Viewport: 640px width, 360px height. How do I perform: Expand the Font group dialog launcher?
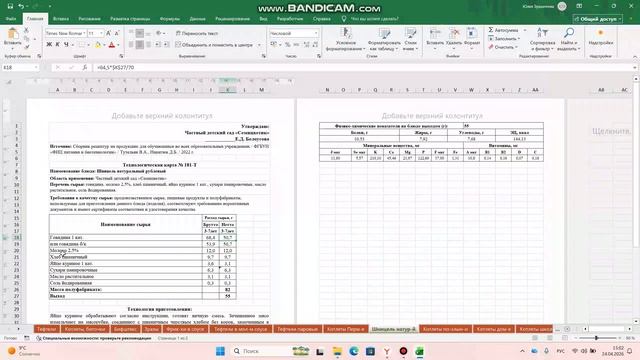(121, 56)
